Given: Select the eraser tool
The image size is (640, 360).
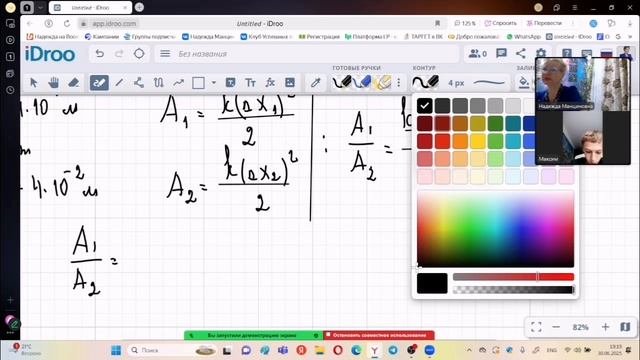Looking at the screenshot, I should (x=73, y=83).
